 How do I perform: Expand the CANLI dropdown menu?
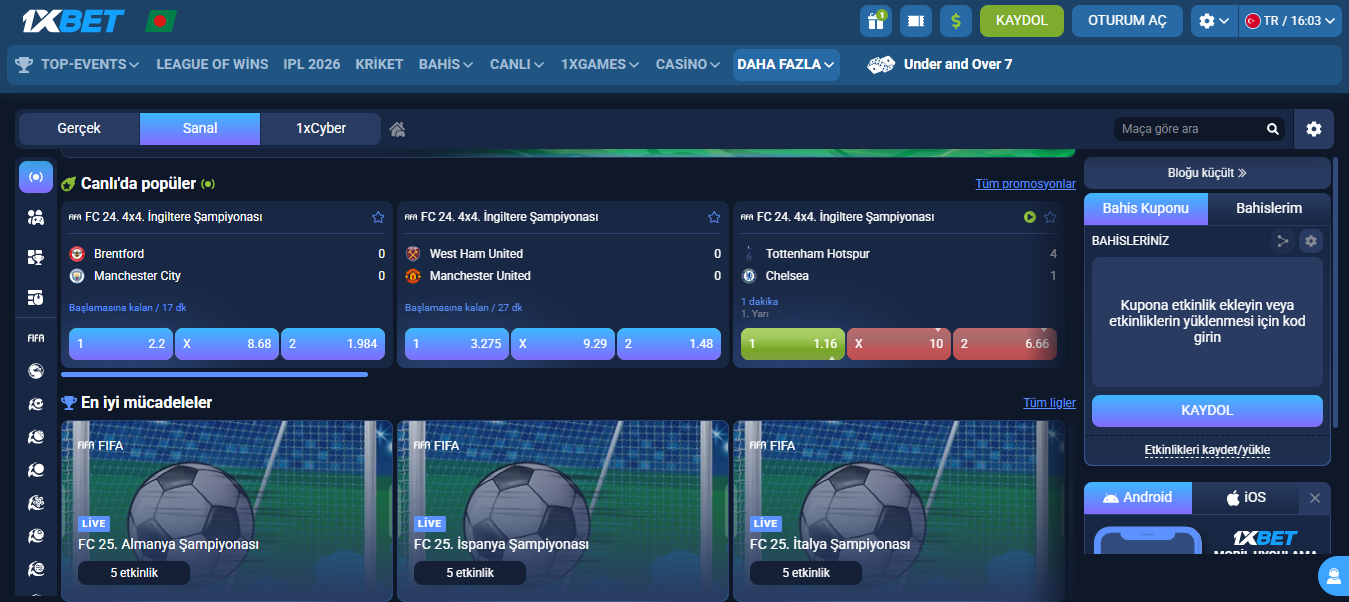pos(517,64)
